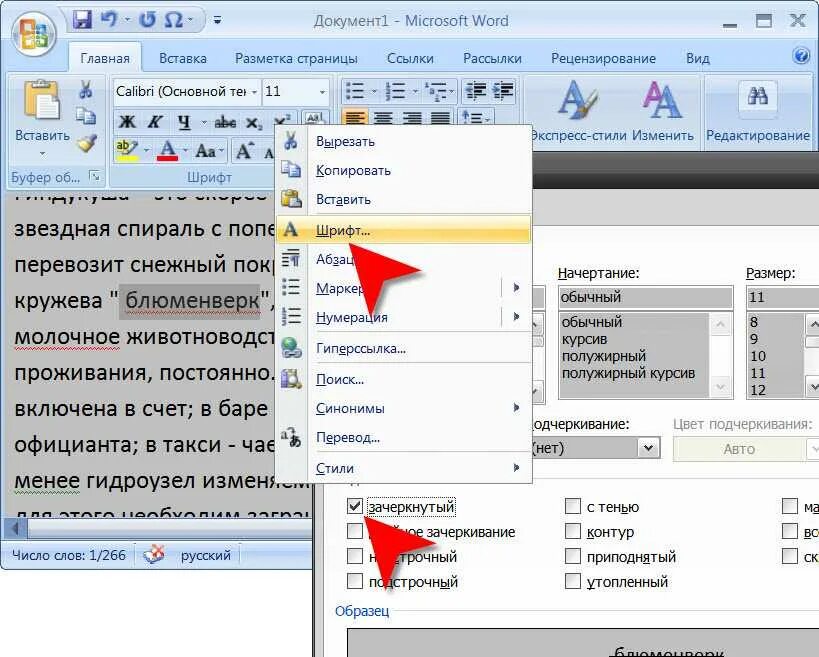819x657 pixels.
Task: Open the Редактирование group button
Action: point(758,112)
